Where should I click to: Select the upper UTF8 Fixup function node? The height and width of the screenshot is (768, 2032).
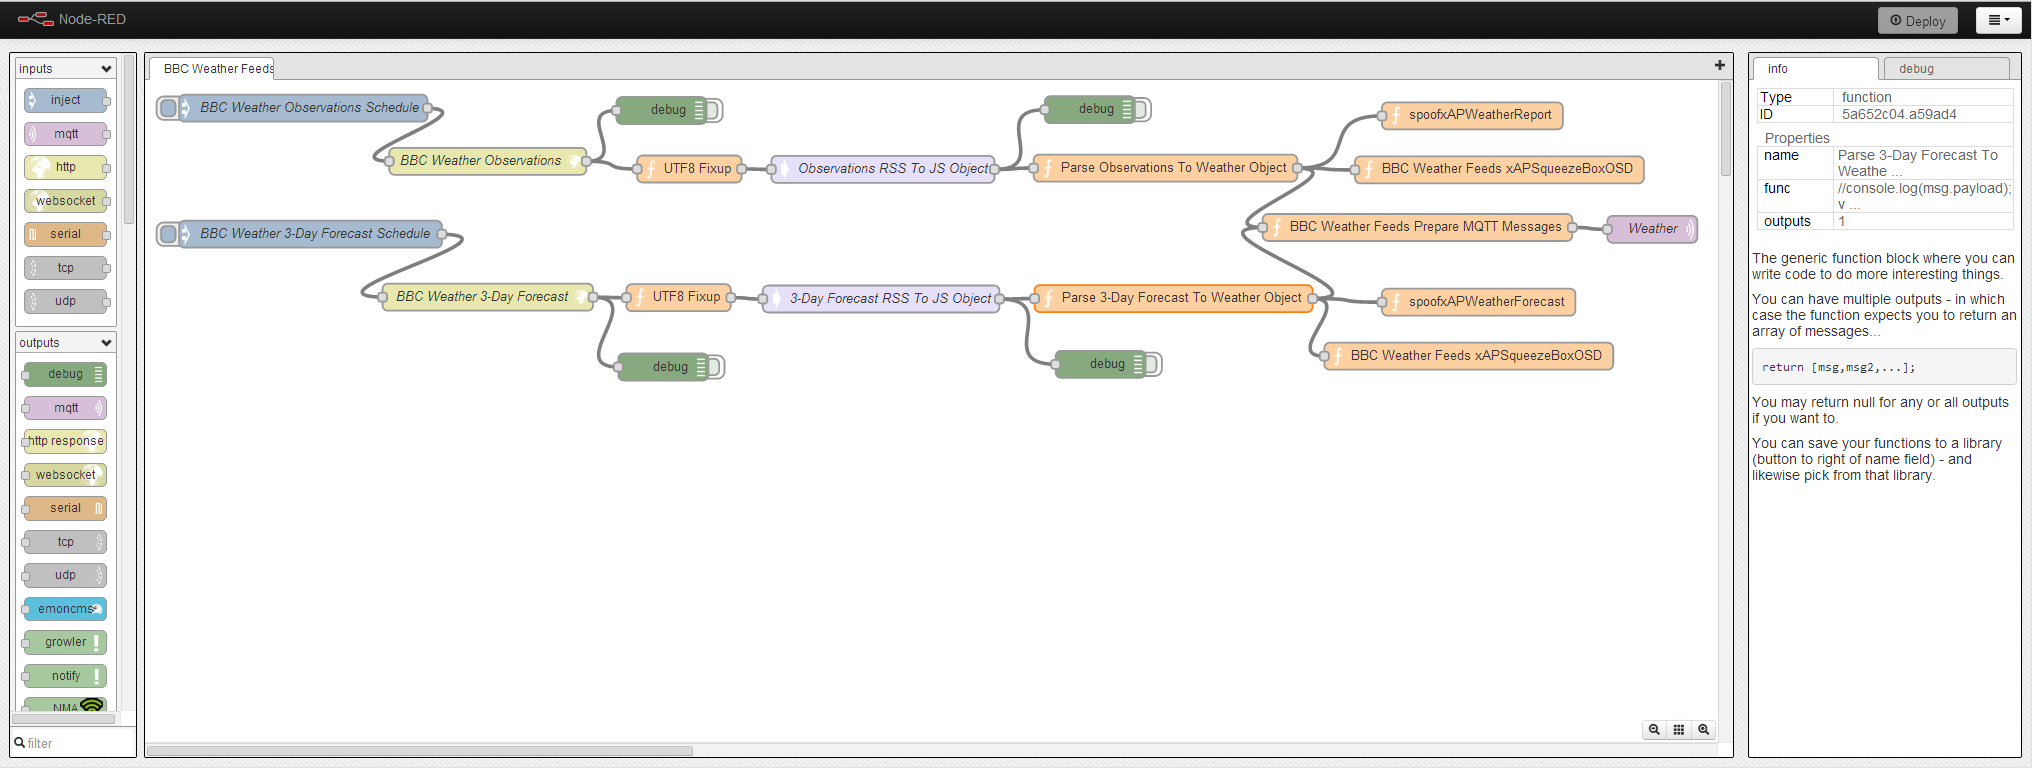pyautogui.click(x=690, y=169)
